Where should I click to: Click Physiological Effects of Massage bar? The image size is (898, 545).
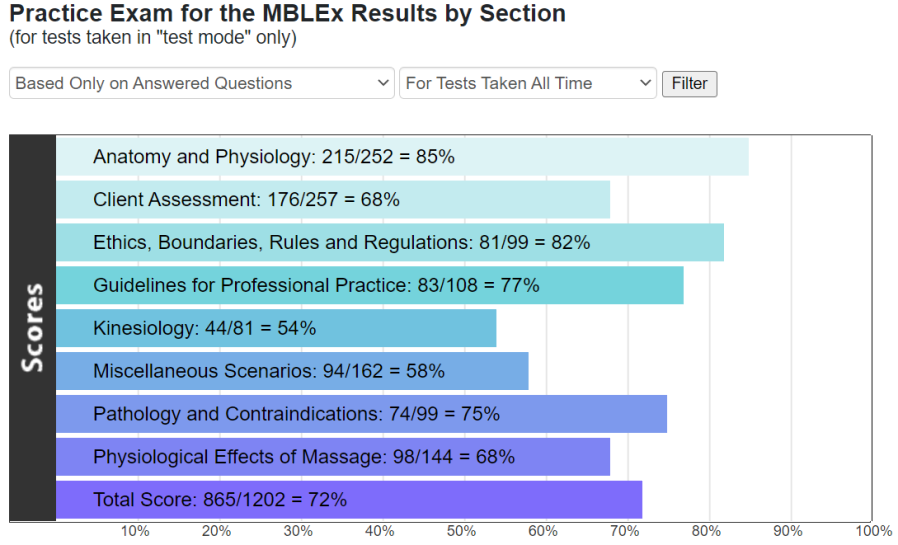click(333, 457)
